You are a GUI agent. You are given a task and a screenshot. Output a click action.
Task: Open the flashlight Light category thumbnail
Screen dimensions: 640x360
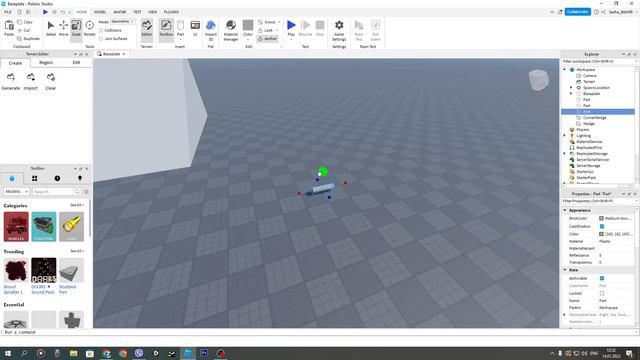(x=71, y=227)
